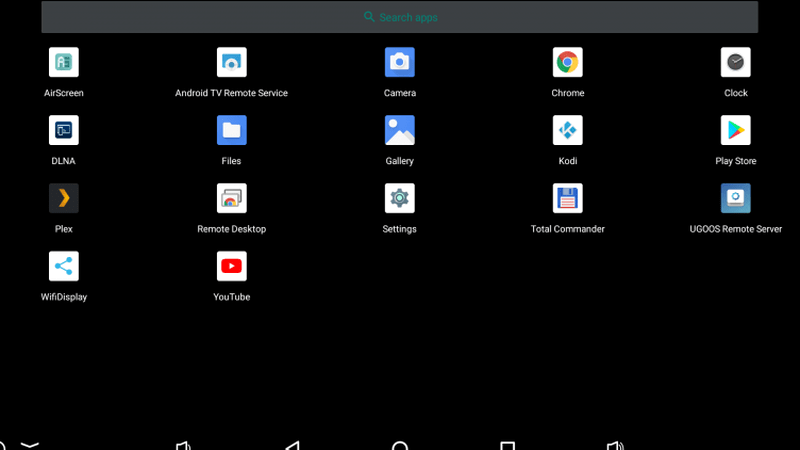Viewport: 800px width, 450px height.
Task: Launch the Chrome browser
Action: coord(567,62)
